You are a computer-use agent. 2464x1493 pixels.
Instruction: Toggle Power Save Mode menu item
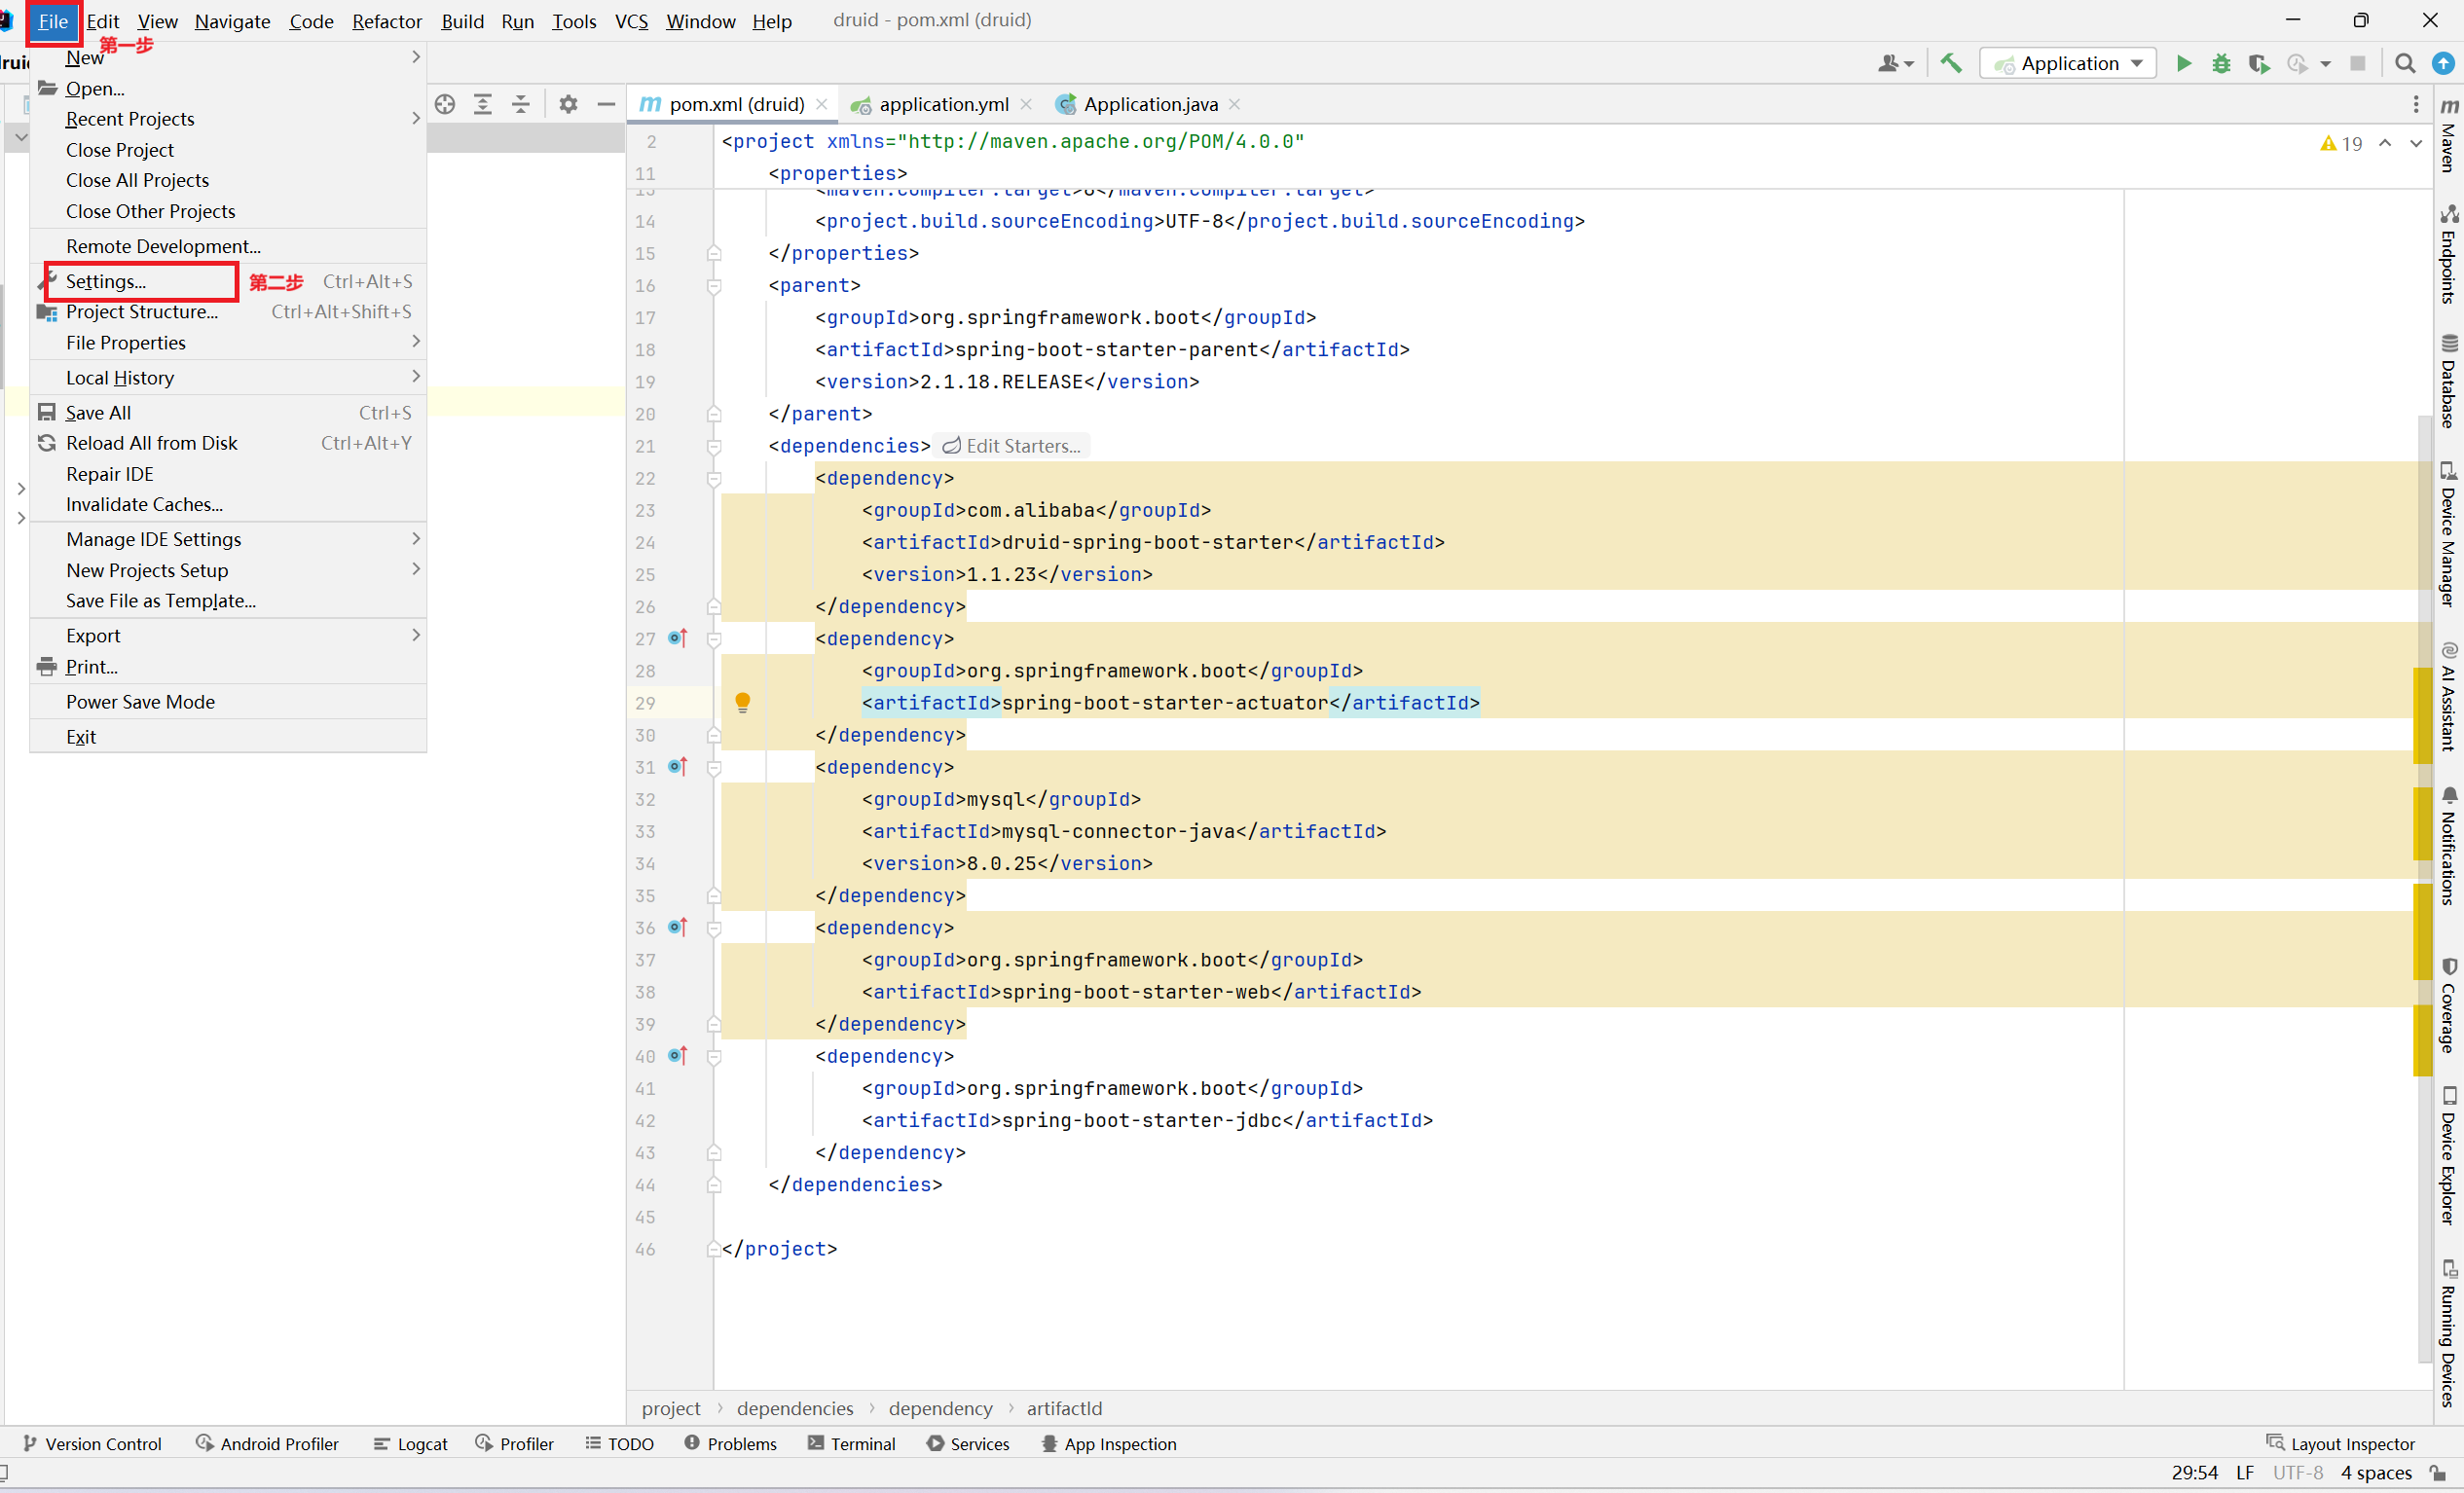click(x=140, y=702)
